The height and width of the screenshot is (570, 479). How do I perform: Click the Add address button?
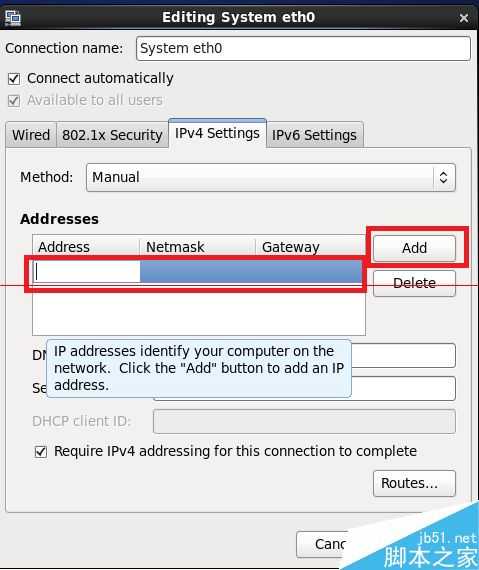414,248
